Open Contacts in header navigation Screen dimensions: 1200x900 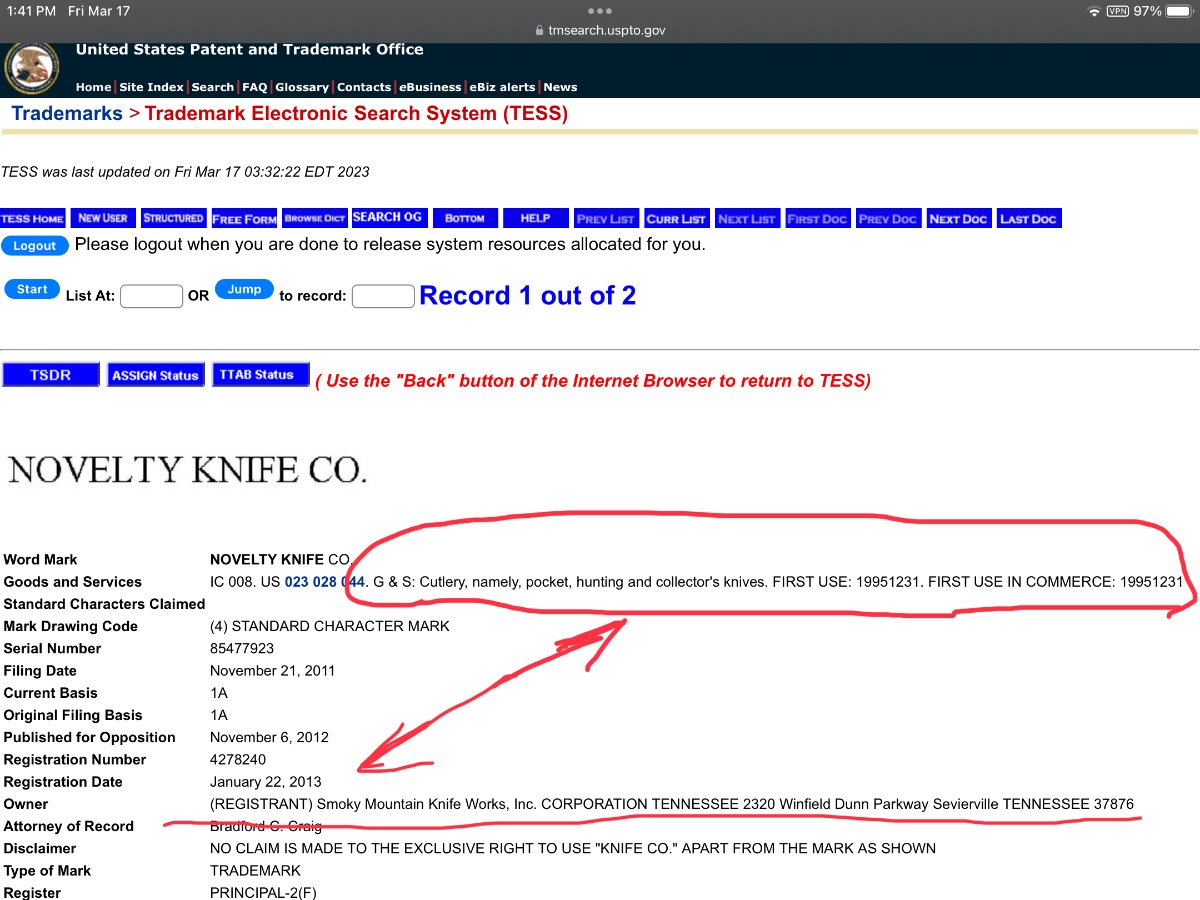(x=364, y=87)
